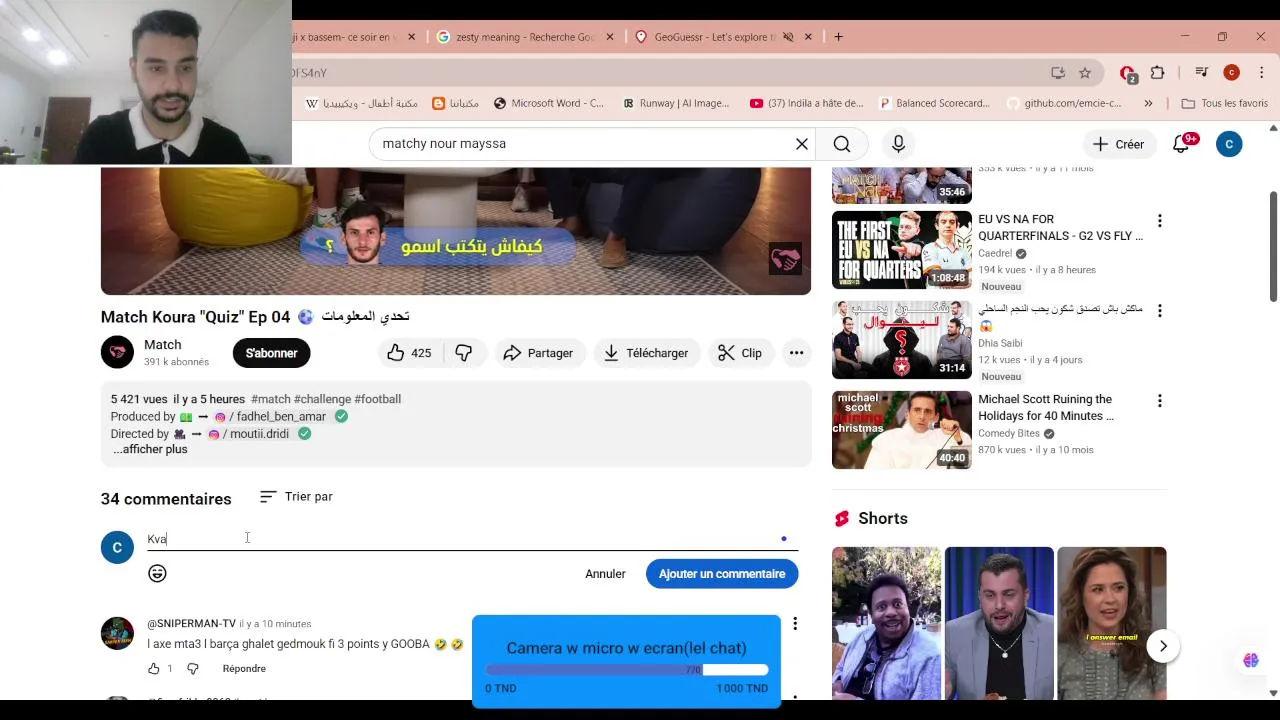Dislike the video with thumbs down

464,353
